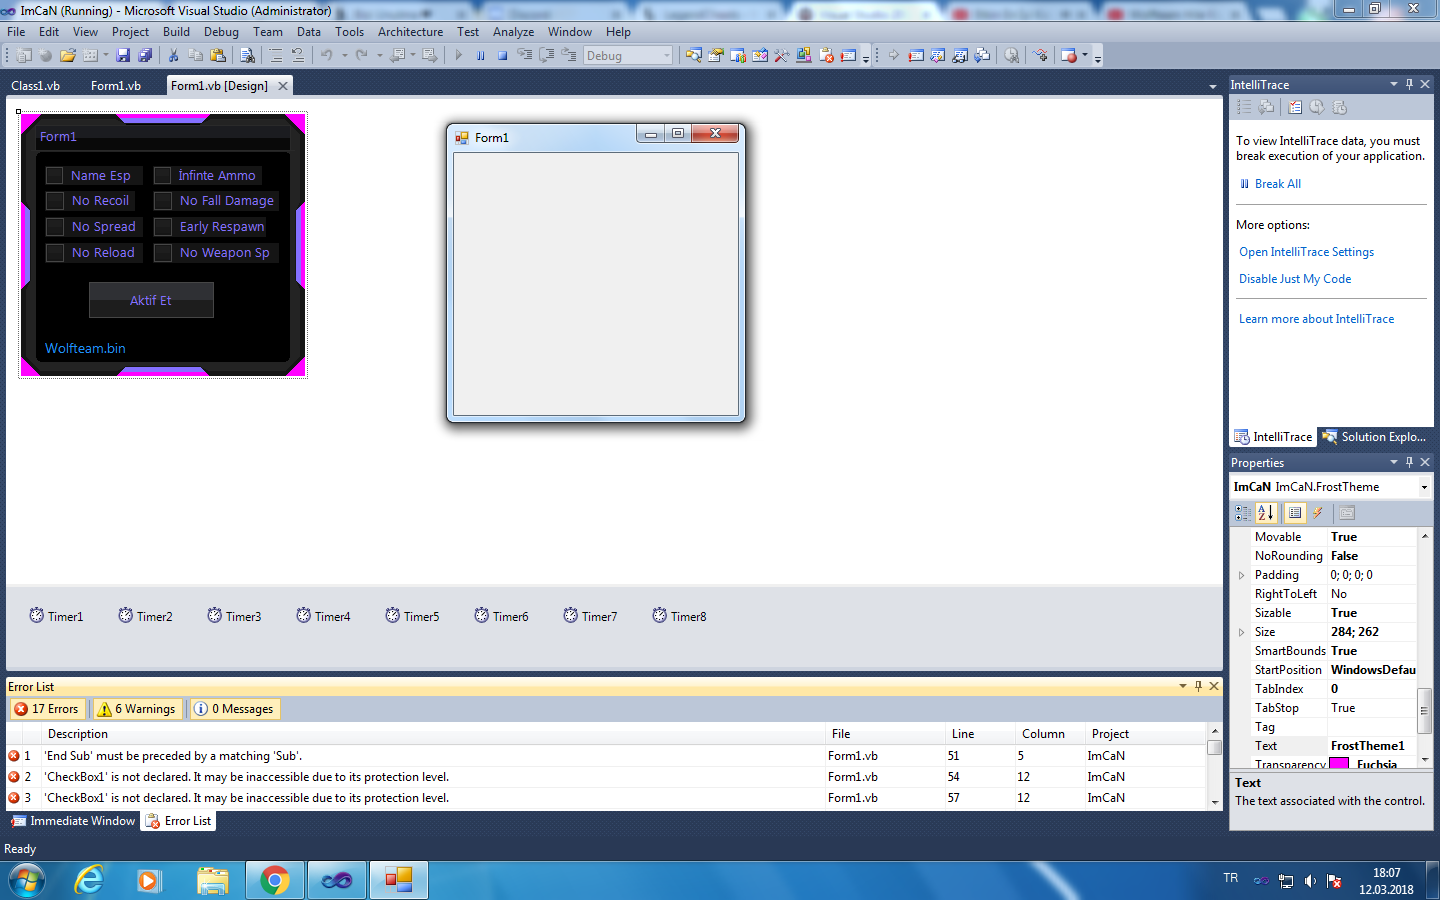
Task: Enable the No Recoil checkbox
Action: [x=55, y=201]
